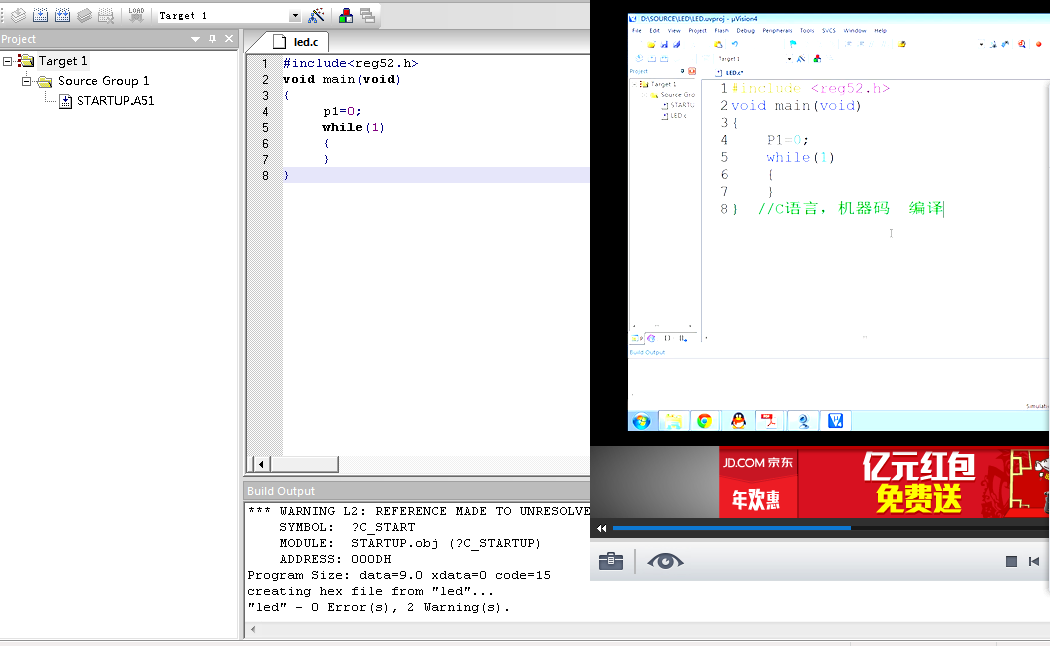The width and height of the screenshot is (1050, 646).
Task: Open Manage Project Items colored-blocks icon
Action: [x=346, y=15]
